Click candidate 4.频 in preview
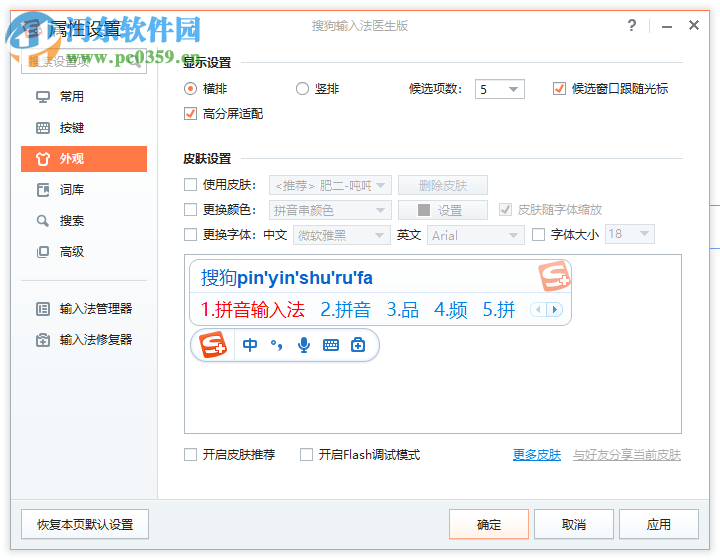Viewport: 720px width, 560px height. point(451,310)
